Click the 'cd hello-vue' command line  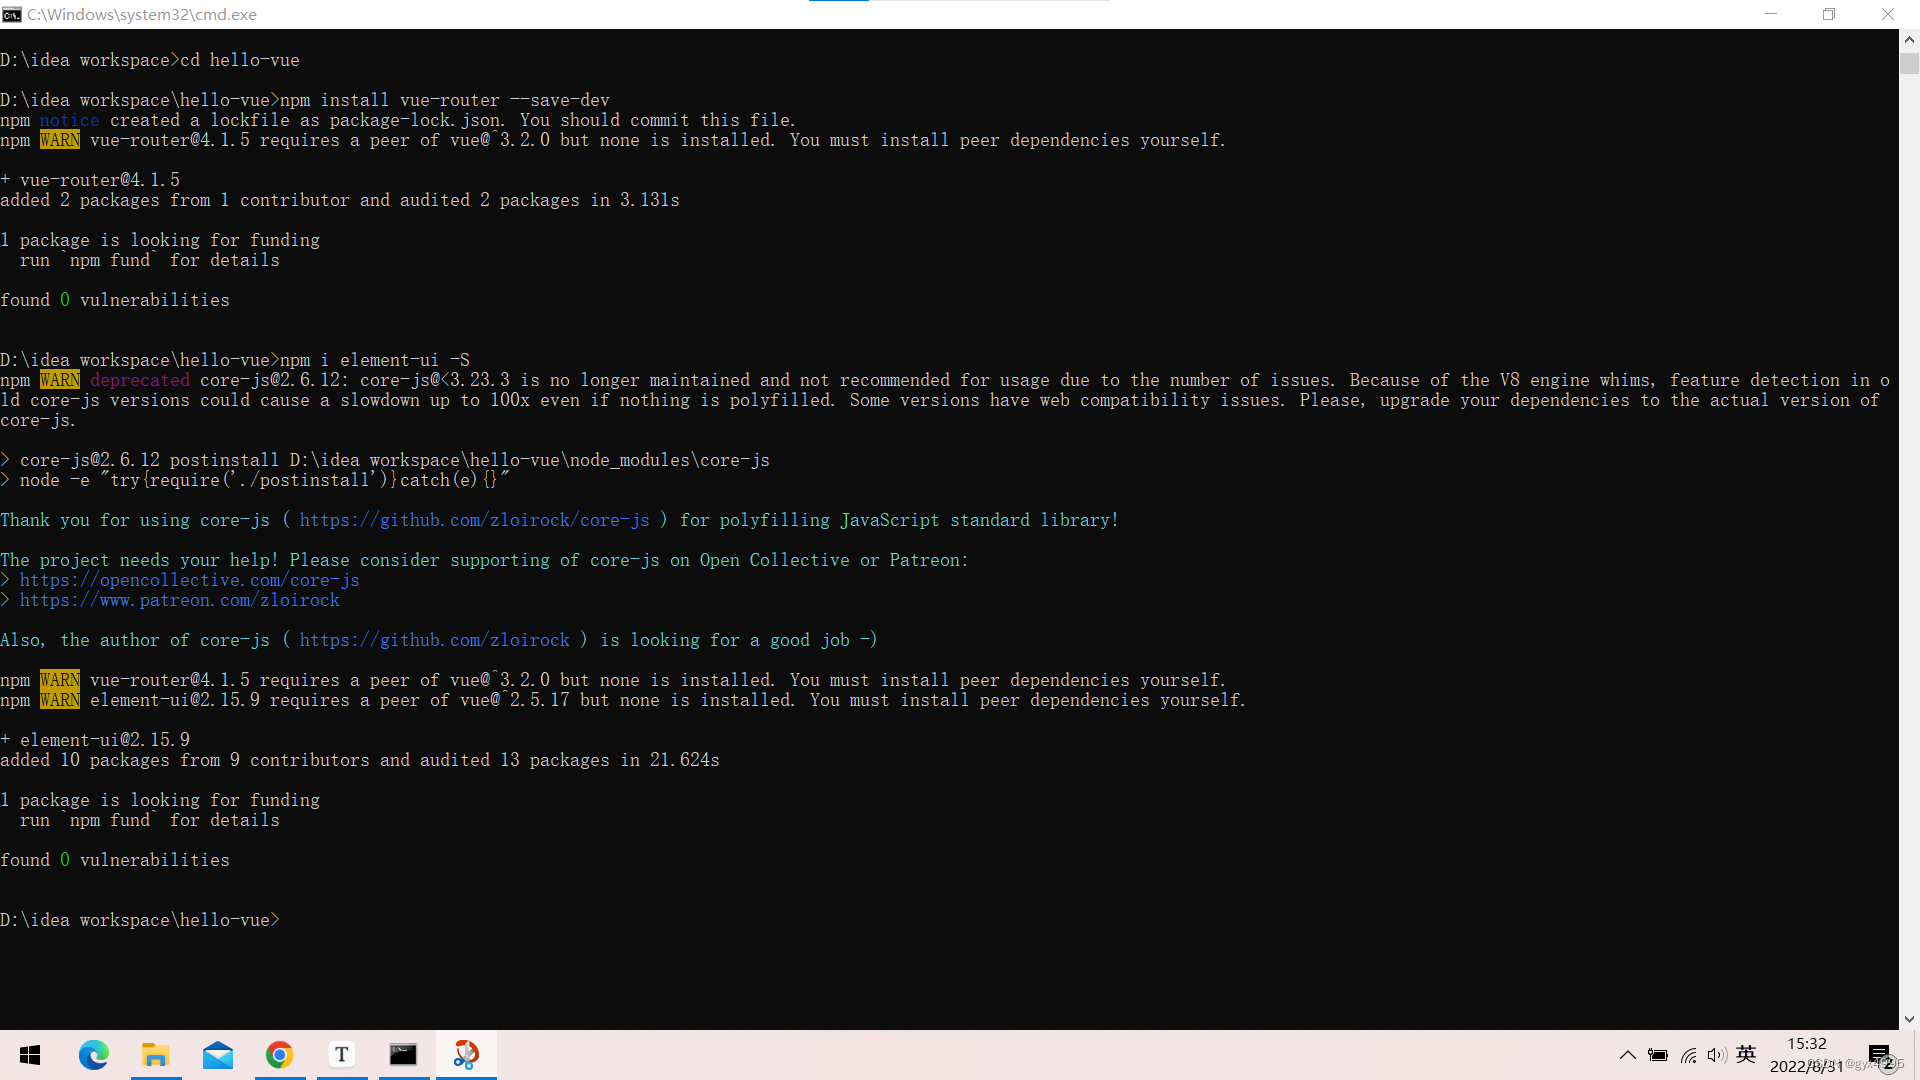[x=150, y=60]
